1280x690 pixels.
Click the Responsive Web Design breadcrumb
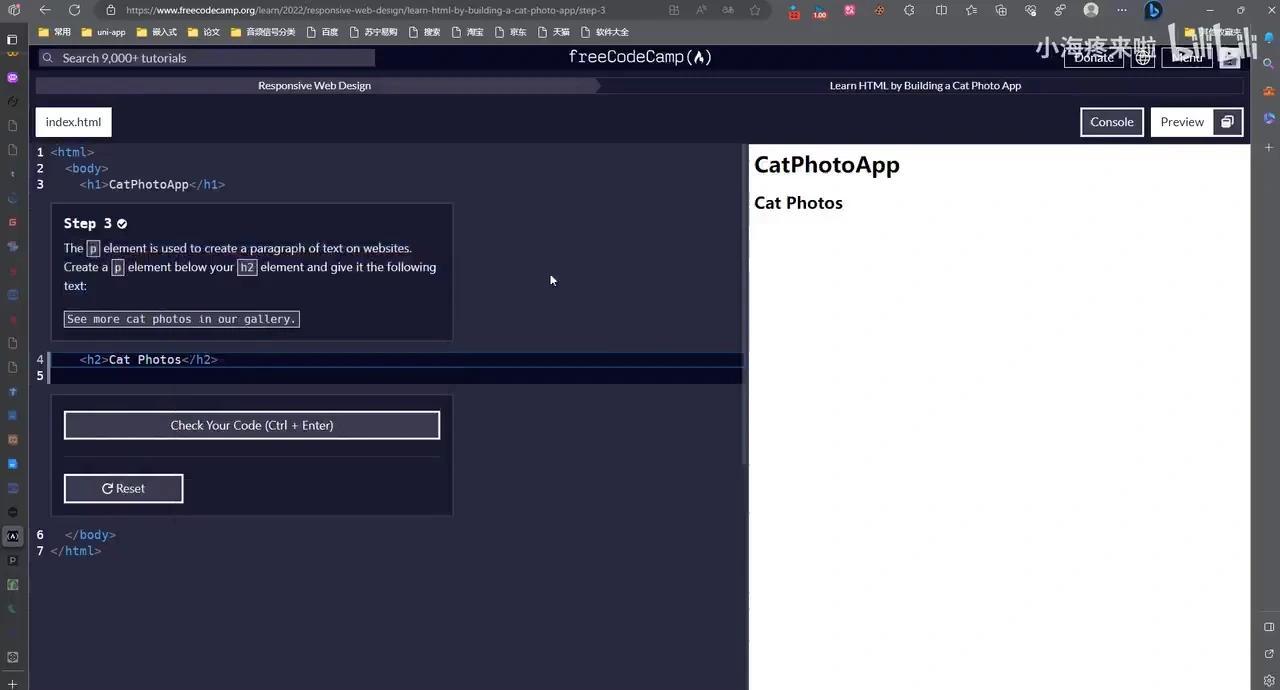tap(314, 85)
